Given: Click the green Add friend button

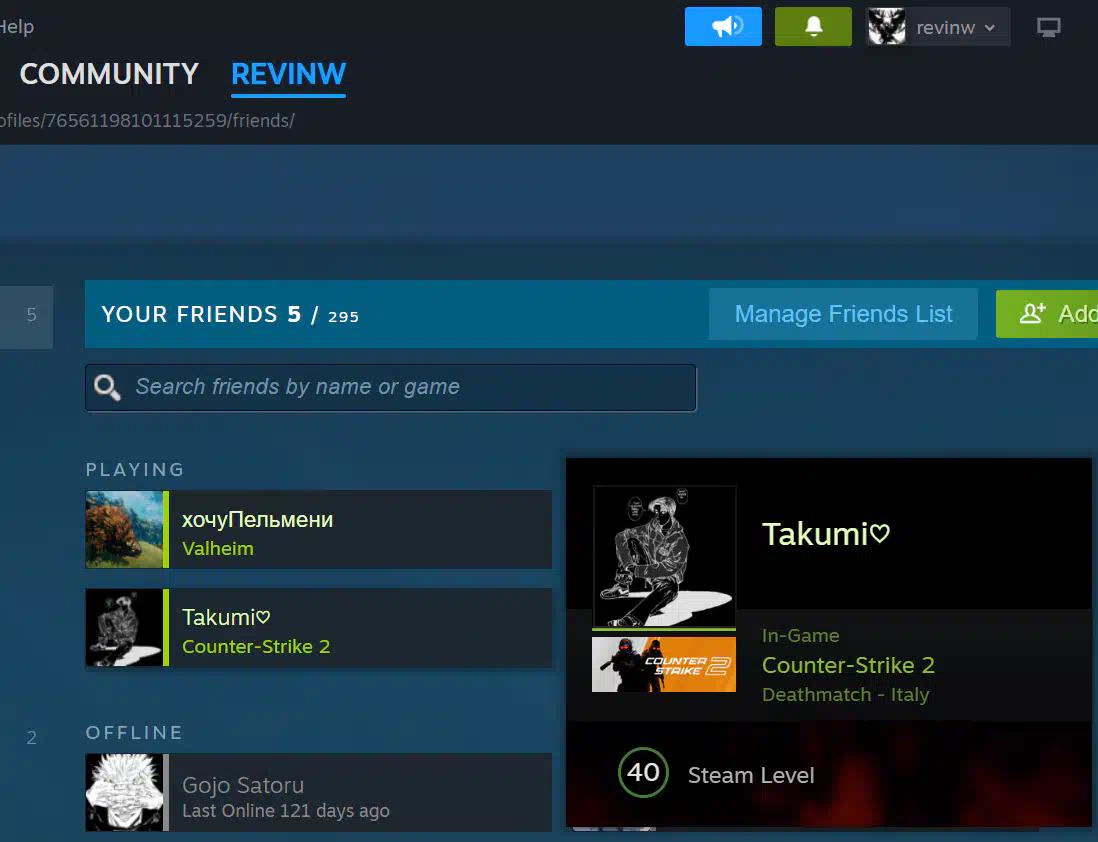Looking at the screenshot, I should coord(1047,313).
